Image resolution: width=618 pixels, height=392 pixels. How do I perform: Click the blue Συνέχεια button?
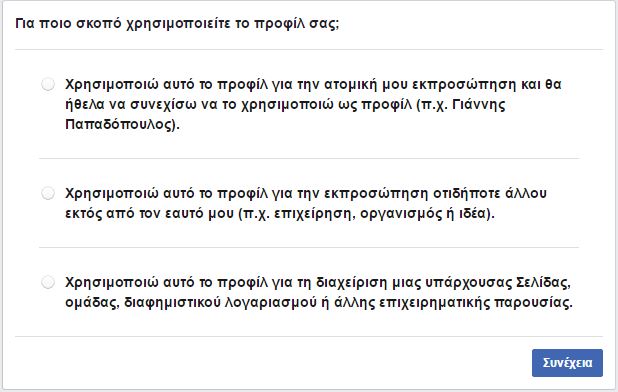pos(567,363)
